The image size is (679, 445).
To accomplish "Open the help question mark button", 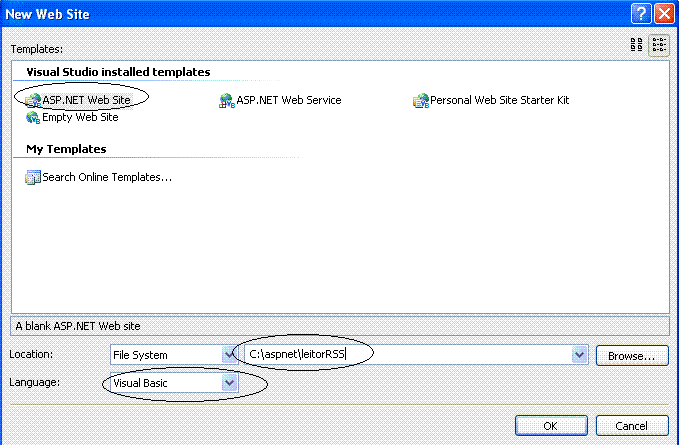I will tap(641, 14).
